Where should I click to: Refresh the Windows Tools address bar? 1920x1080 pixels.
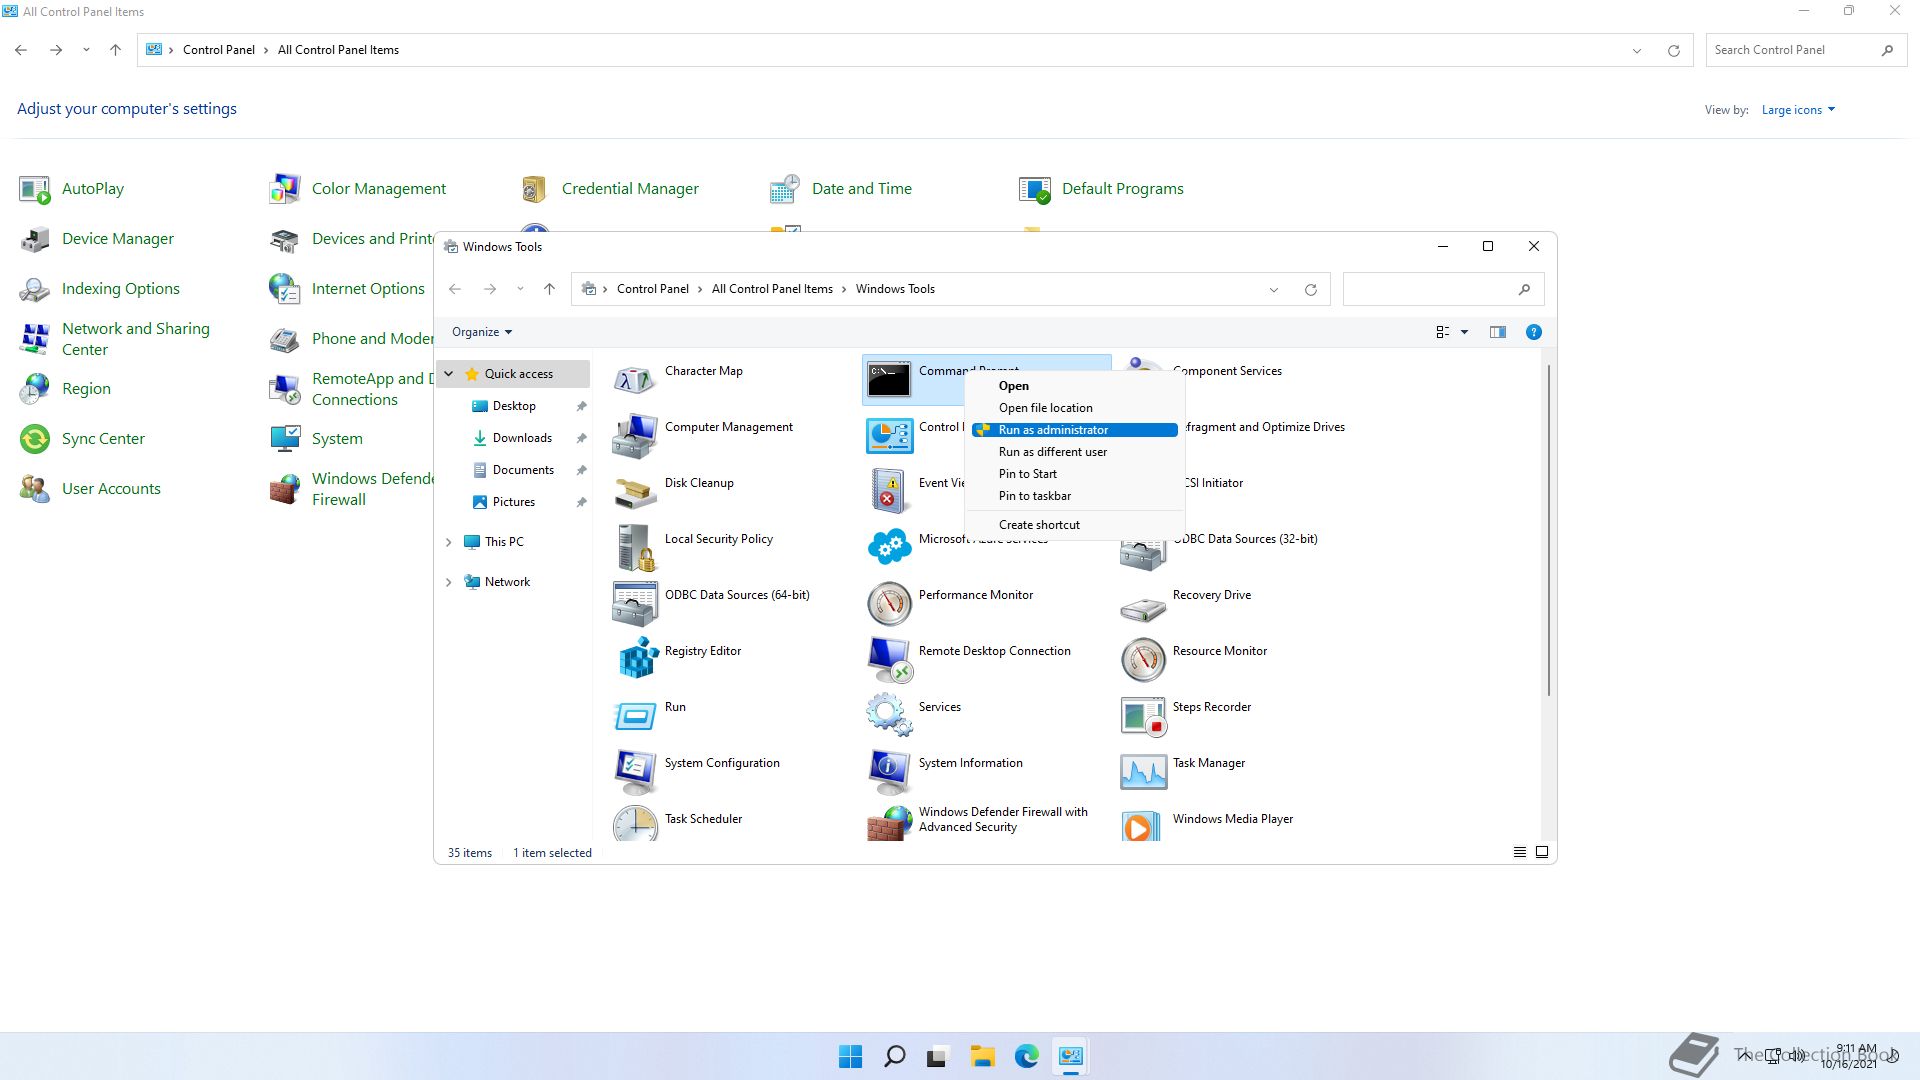point(1310,289)
